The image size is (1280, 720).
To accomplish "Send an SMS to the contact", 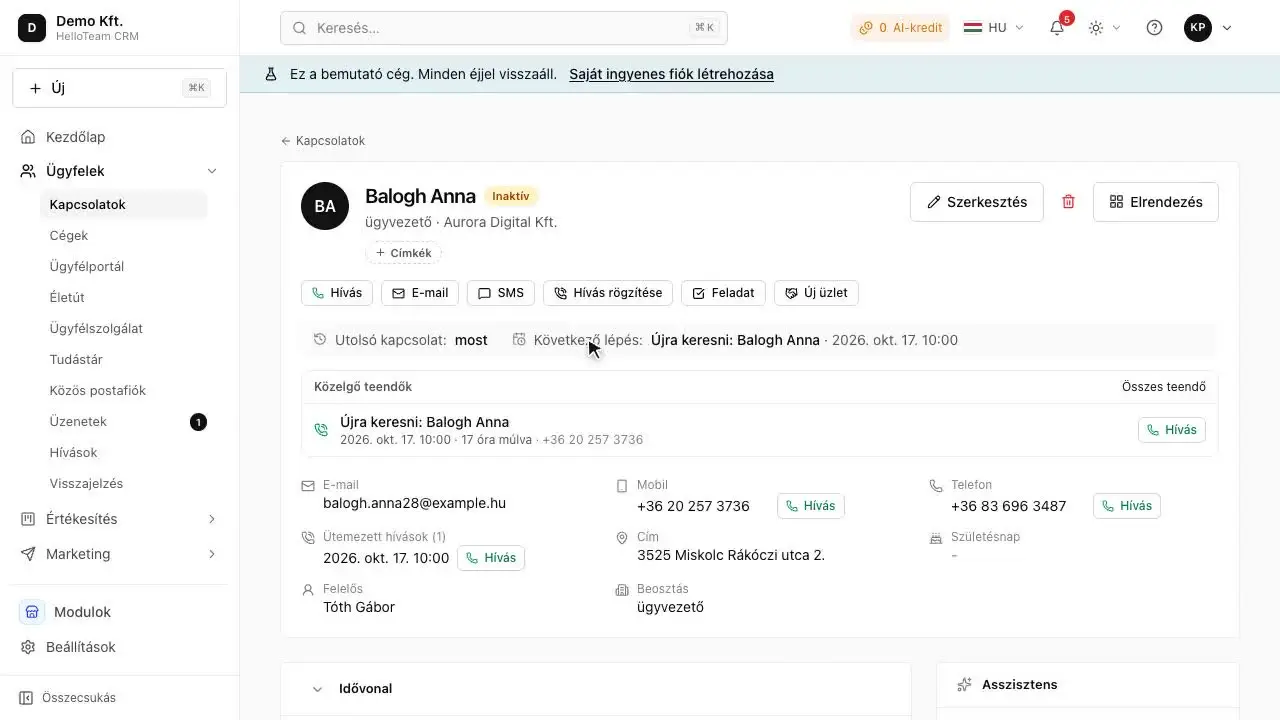I will (x=501, y=293).
